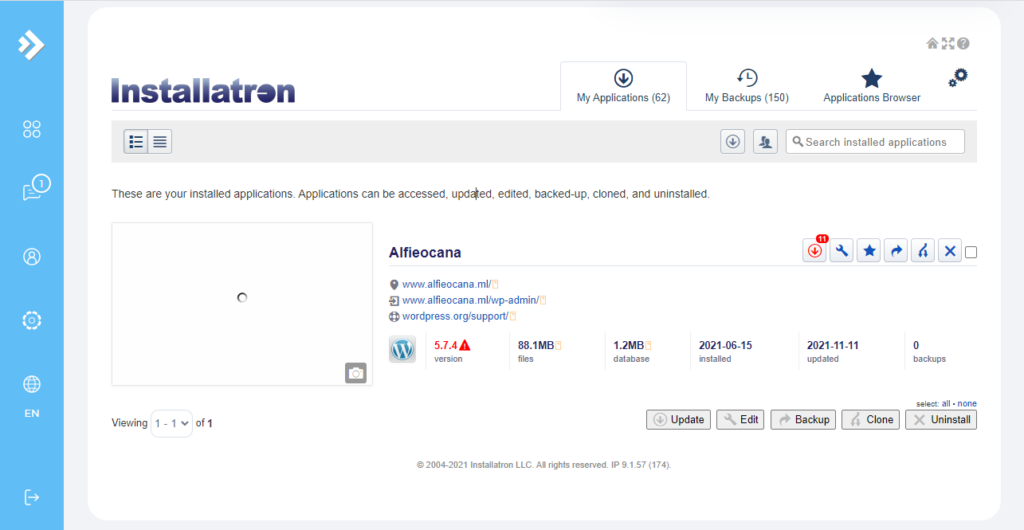Screen dimensions: 1024x530
Task: Open the Viewing 1 - 1 page dropdown
Action: pos(172,423)
